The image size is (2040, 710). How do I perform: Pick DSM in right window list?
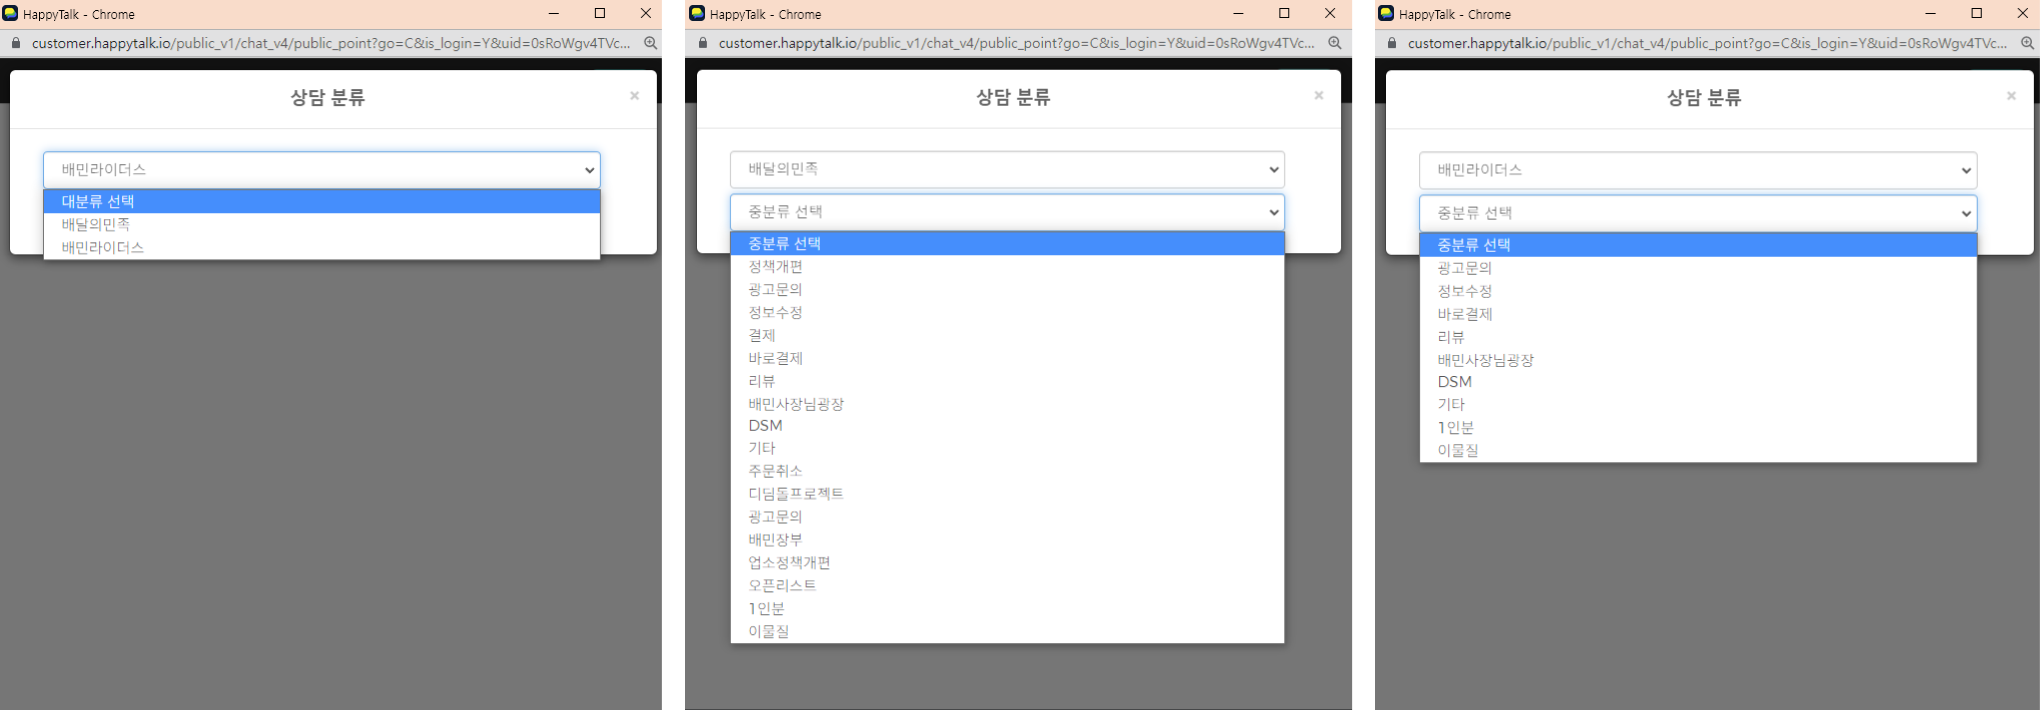click(1698, 382)
